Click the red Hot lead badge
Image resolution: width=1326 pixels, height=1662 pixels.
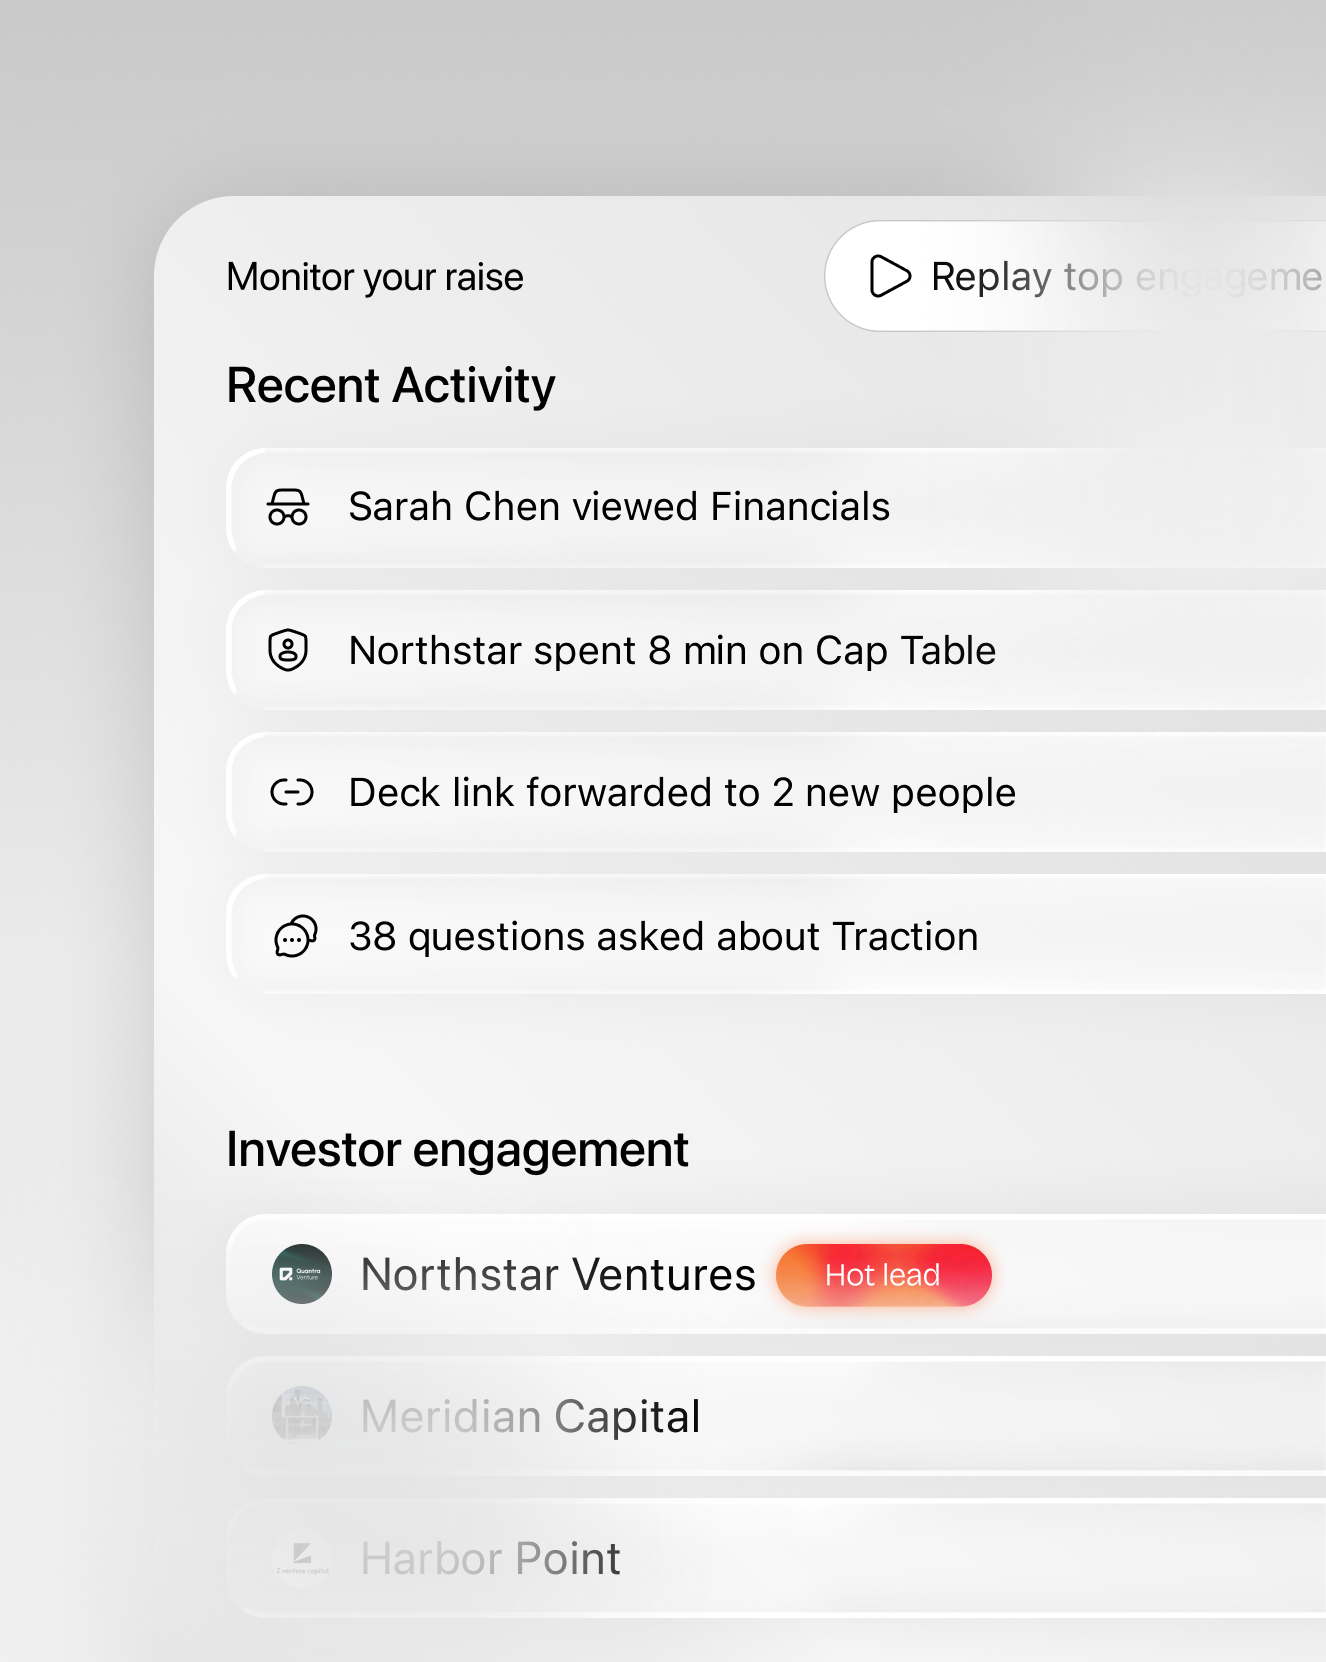click(884, 1275)
